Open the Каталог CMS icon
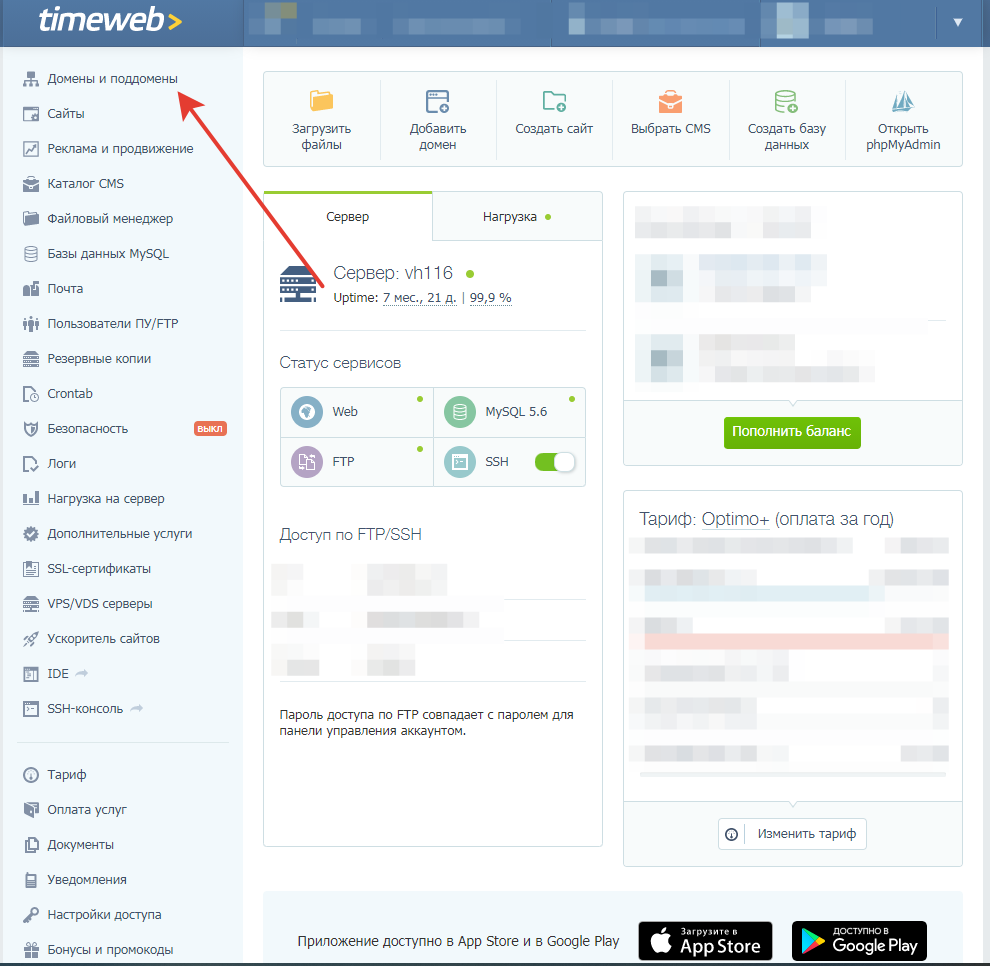The height and width of the screenshot is (966, 990). 30,184
